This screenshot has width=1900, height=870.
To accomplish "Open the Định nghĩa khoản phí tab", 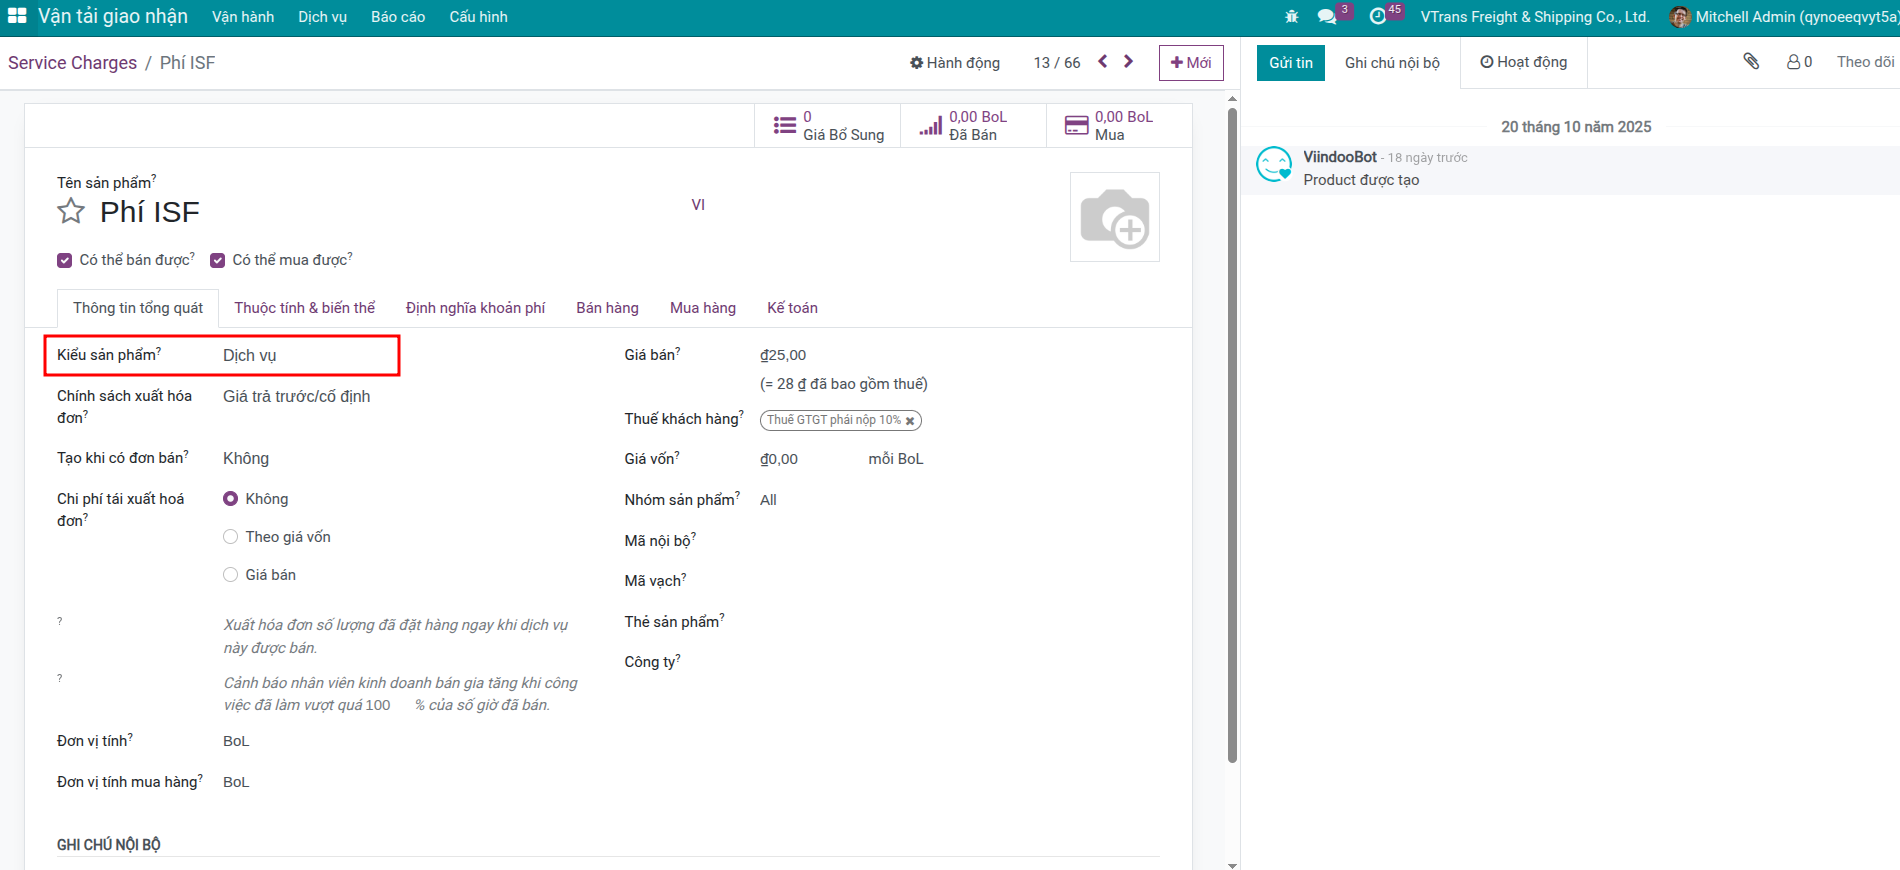I will [475, 308].
